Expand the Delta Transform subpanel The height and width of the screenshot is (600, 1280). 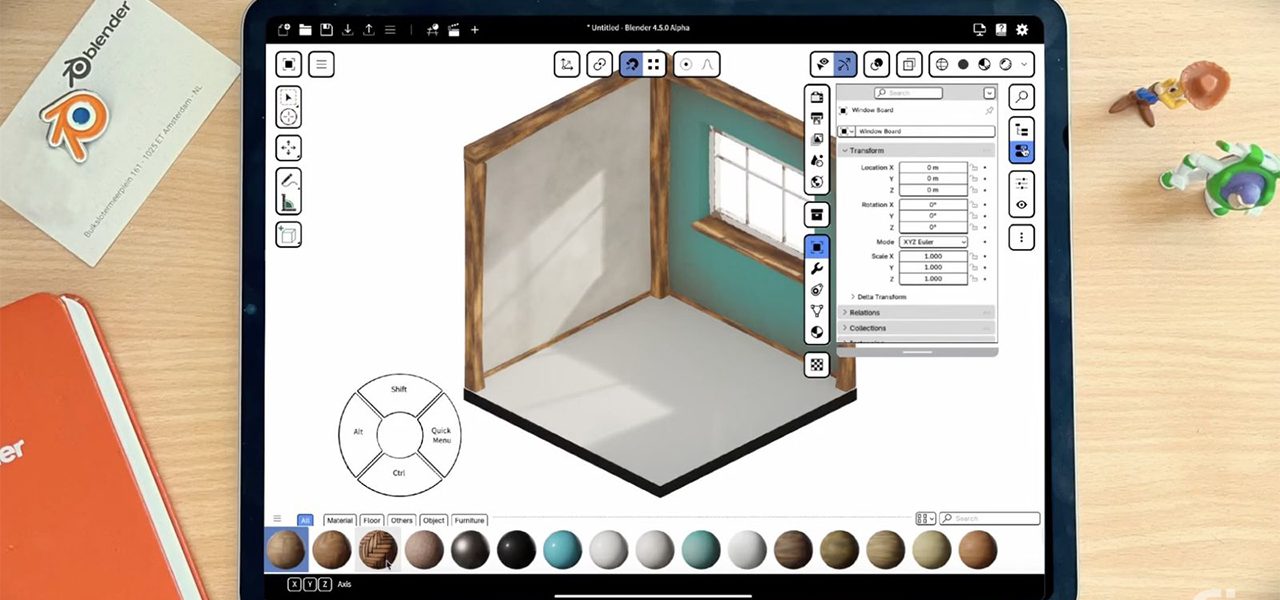click(879, 297)
